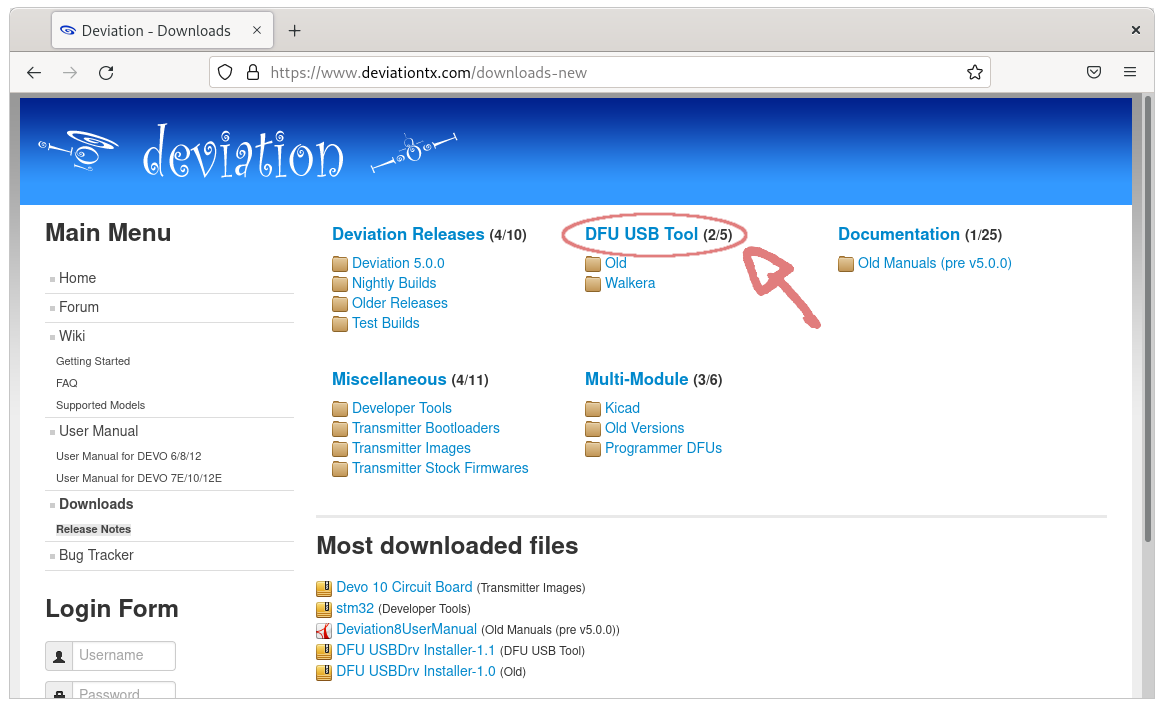Open User Manual for DEVO 6/8/12
The height and width of the screenshot is (708, 1164).
click(128, 456)
